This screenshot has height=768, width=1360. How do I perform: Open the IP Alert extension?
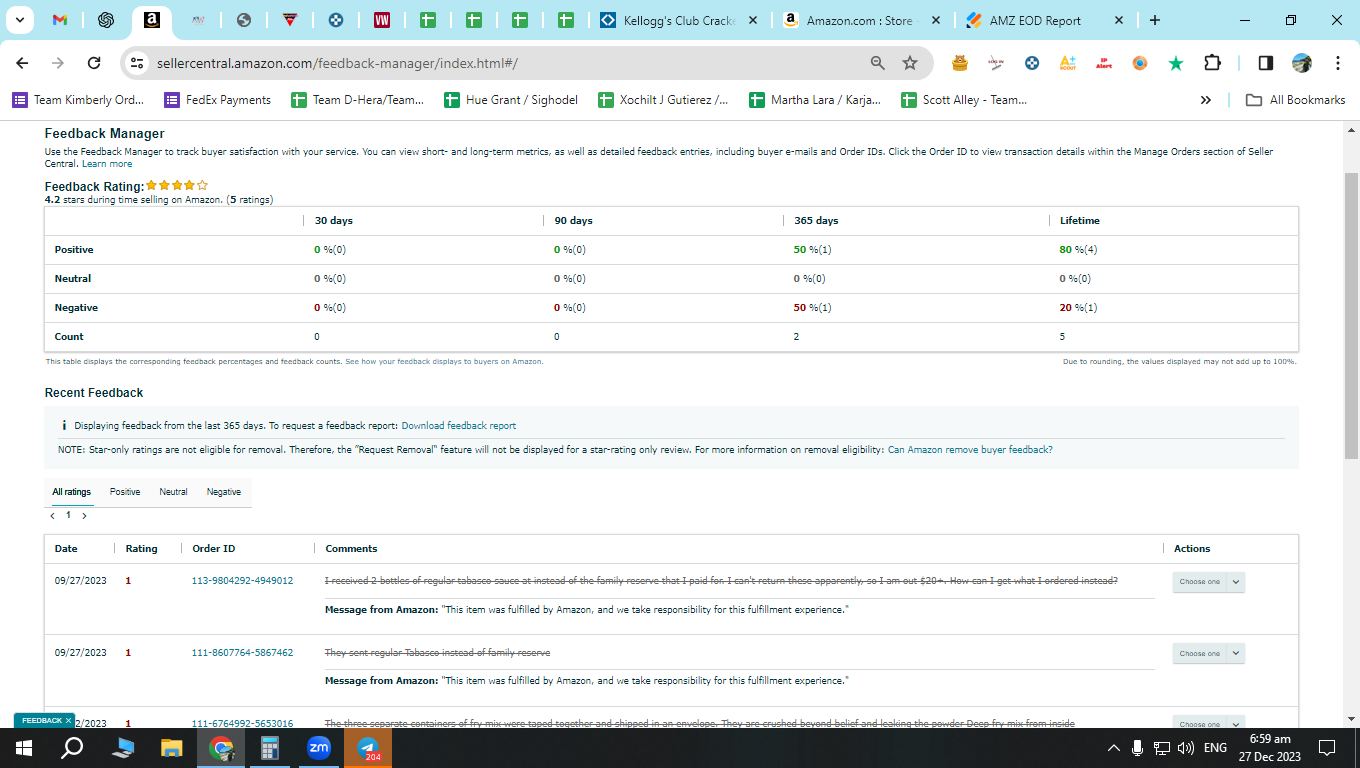click(1104, 63)
